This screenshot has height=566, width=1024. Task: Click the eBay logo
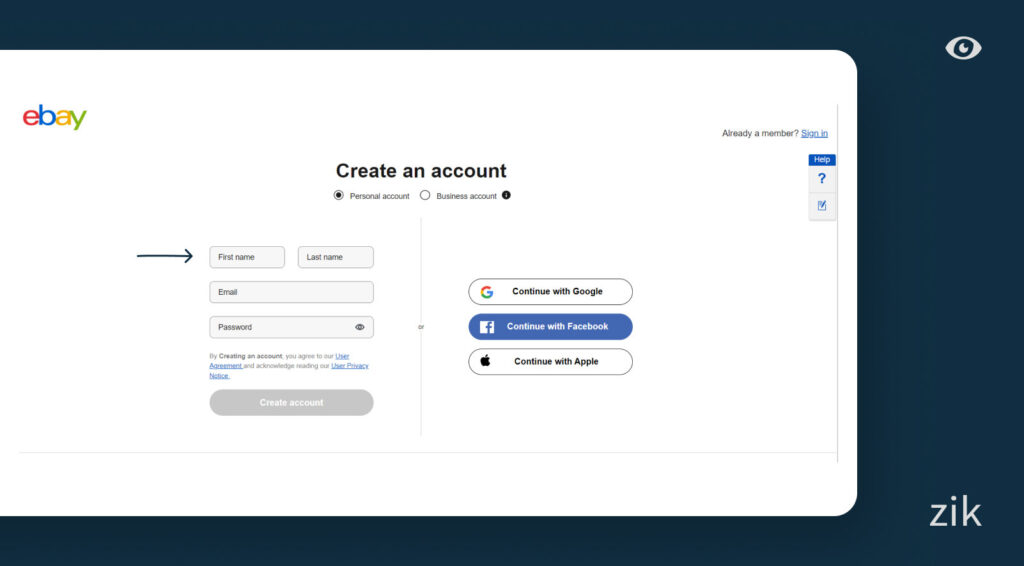coord(55,117)
